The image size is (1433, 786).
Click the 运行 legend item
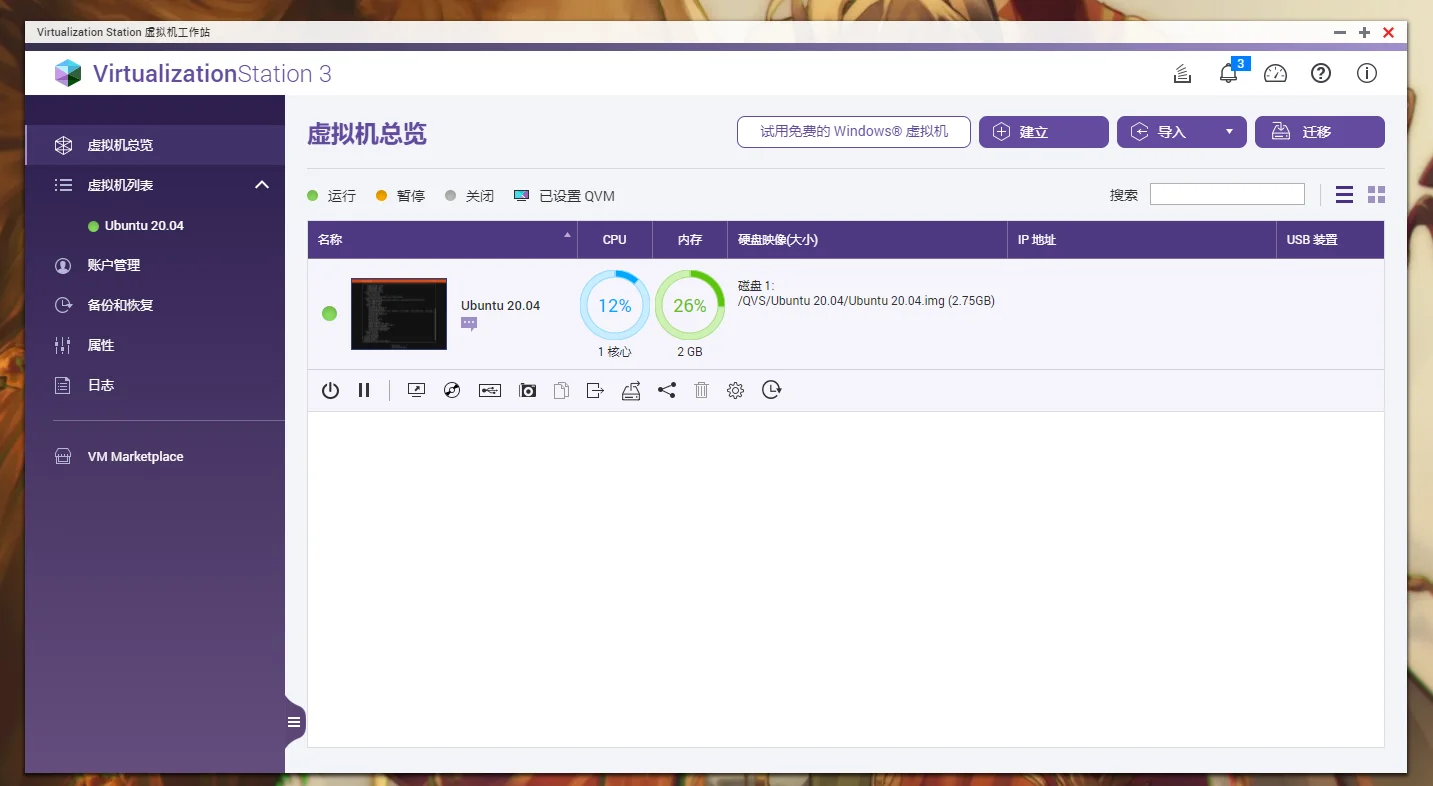tap(332, 196)
